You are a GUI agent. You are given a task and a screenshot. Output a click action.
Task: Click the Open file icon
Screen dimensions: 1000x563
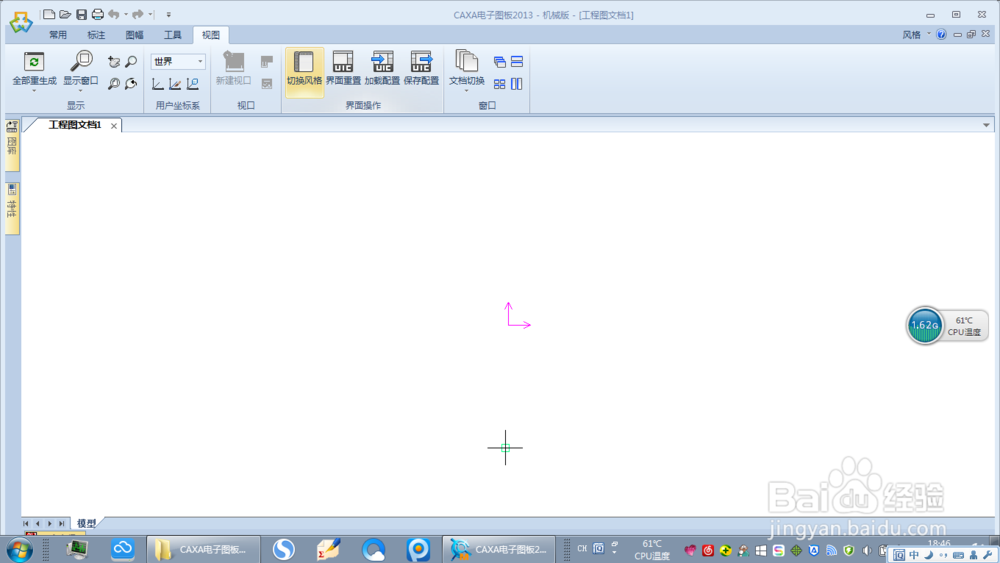pos(65,14)
